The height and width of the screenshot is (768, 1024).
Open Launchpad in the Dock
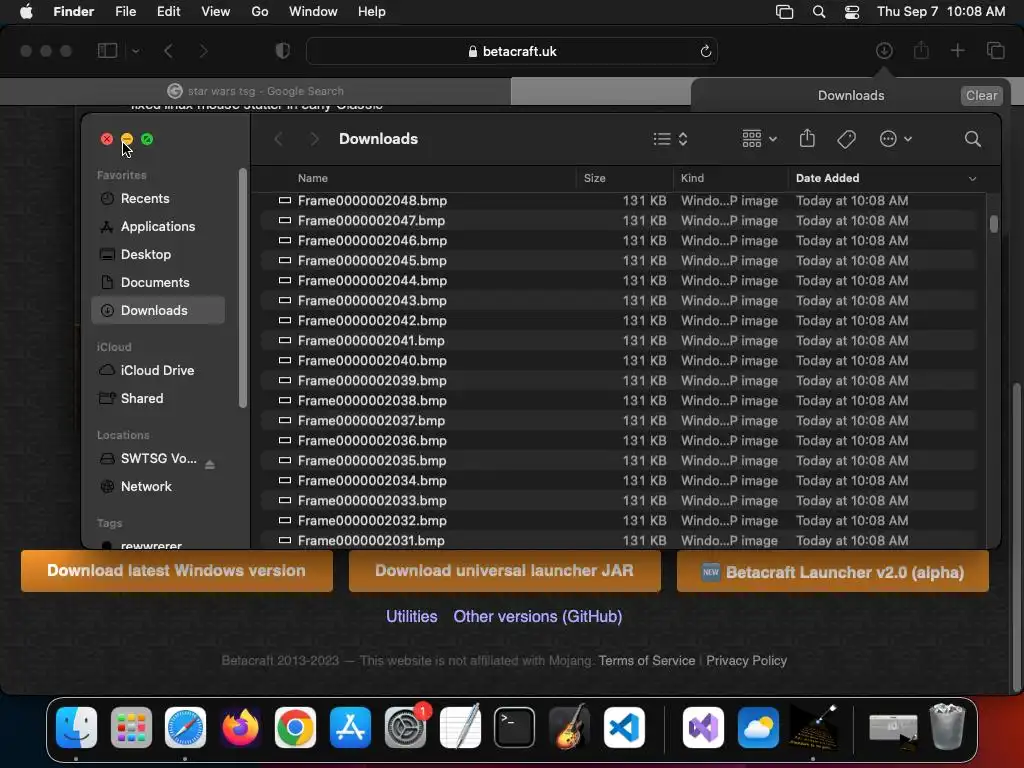131,727
